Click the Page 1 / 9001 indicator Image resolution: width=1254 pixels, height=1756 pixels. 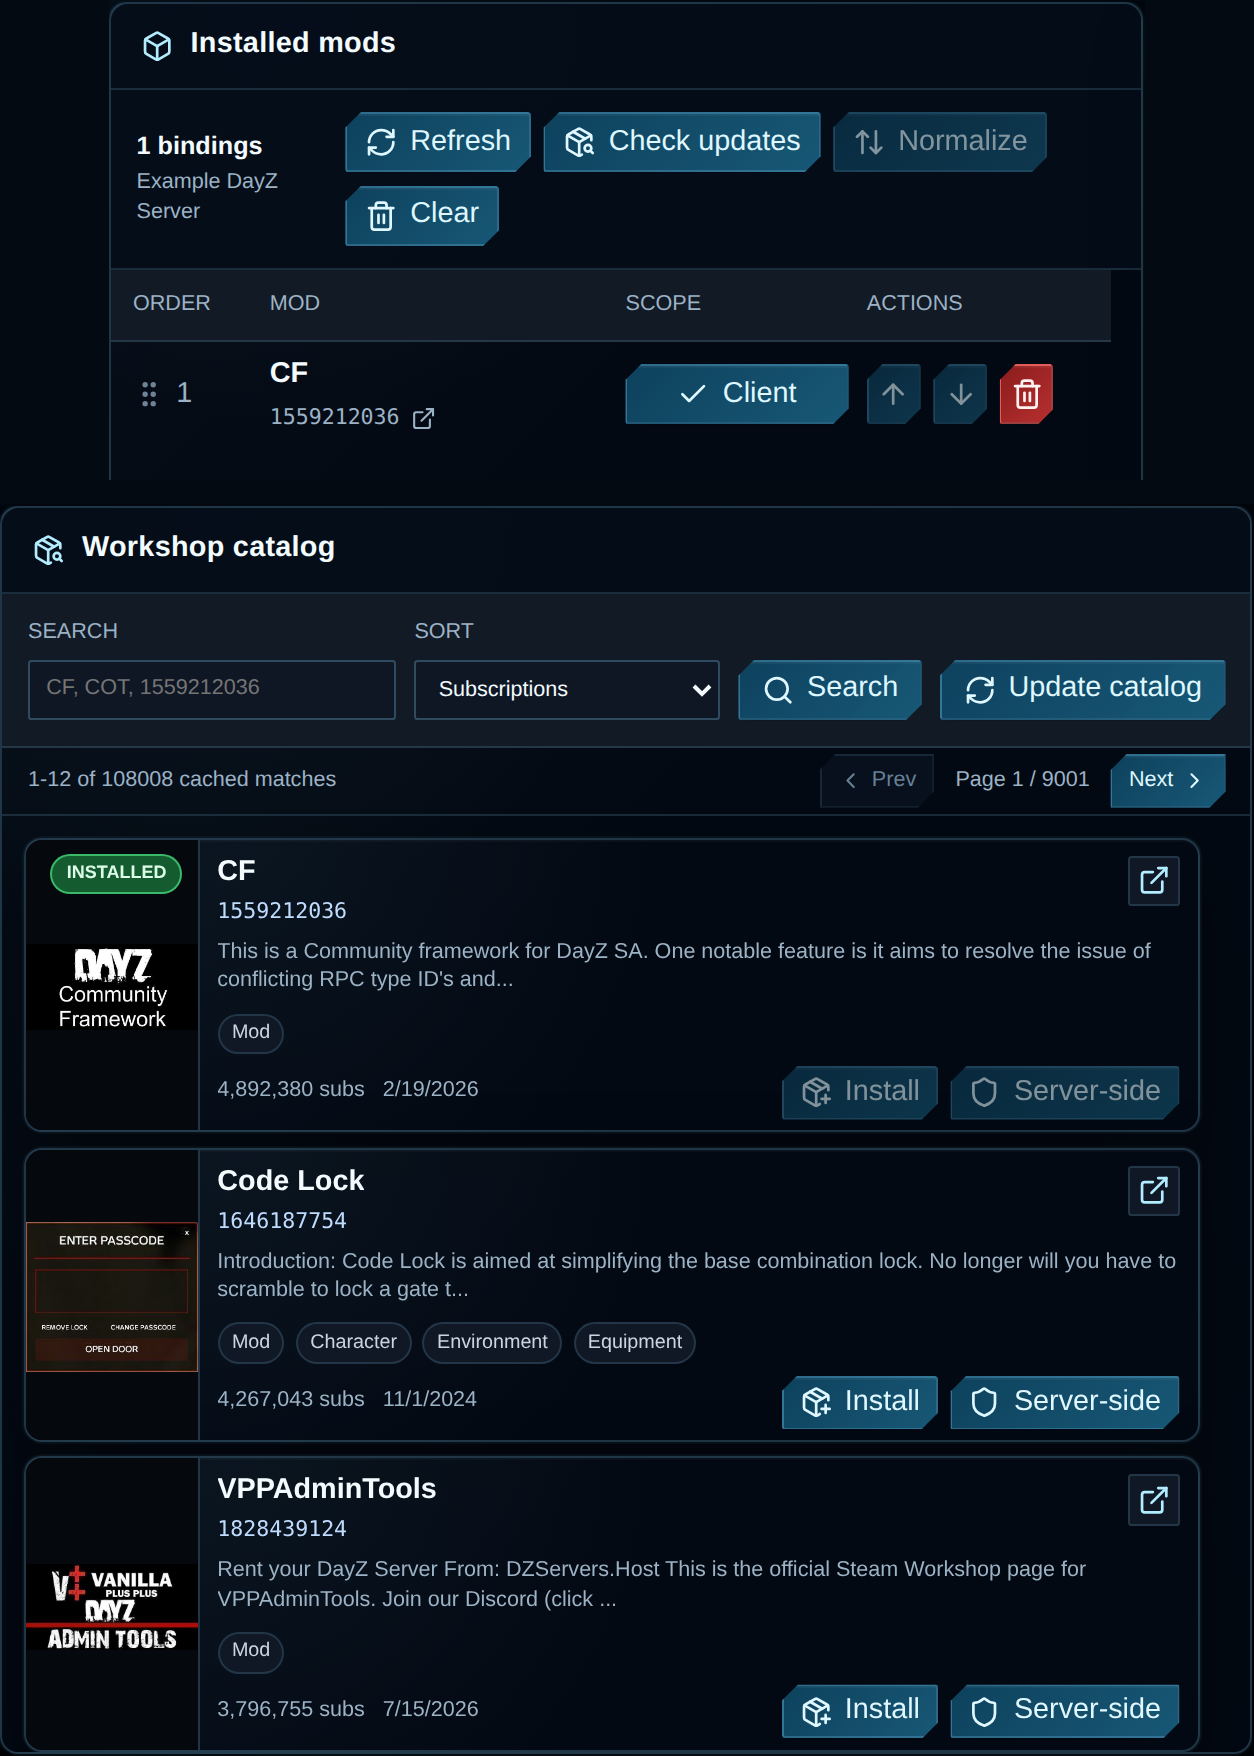1022,779
